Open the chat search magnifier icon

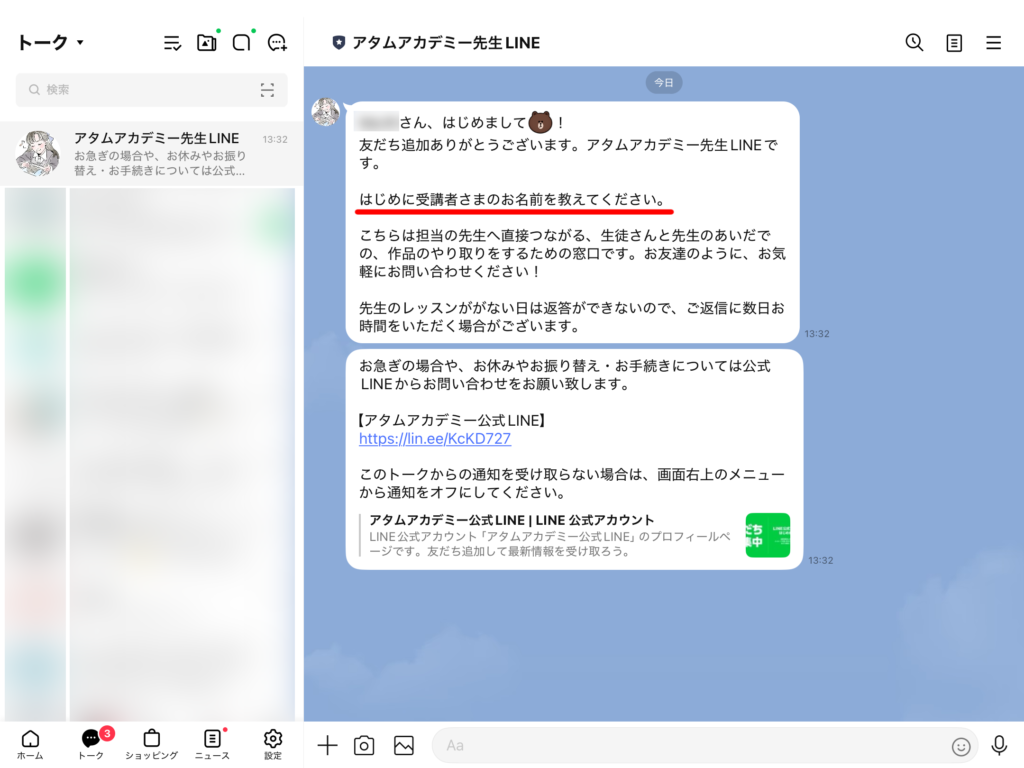point(914,42)
